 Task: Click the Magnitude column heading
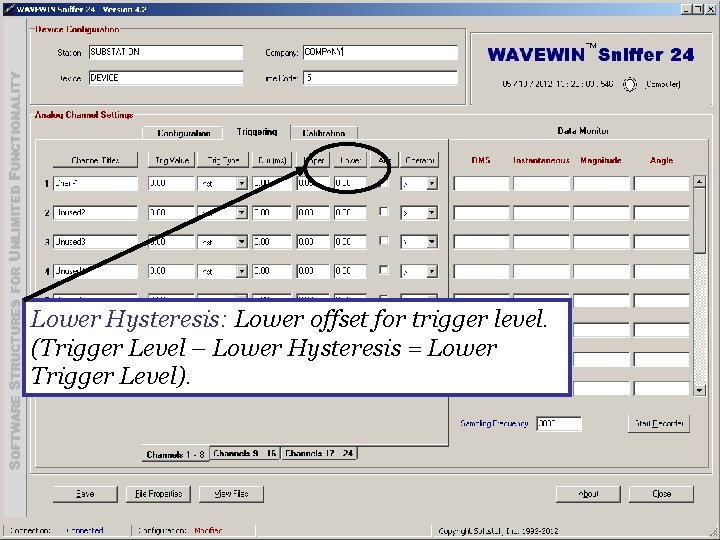point(601,160)
